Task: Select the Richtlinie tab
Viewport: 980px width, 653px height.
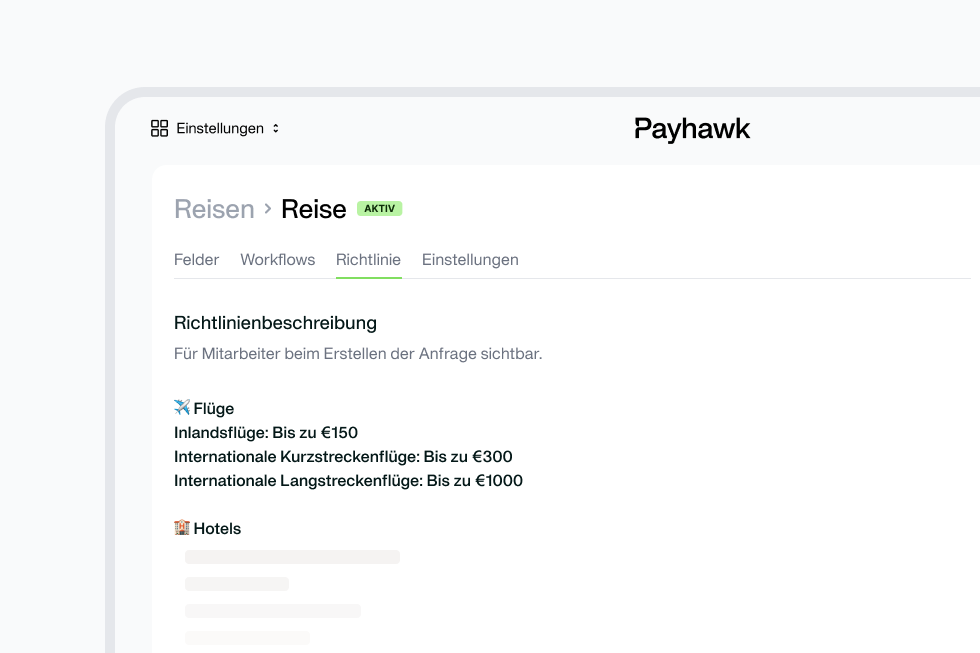Action: [368, 259]
